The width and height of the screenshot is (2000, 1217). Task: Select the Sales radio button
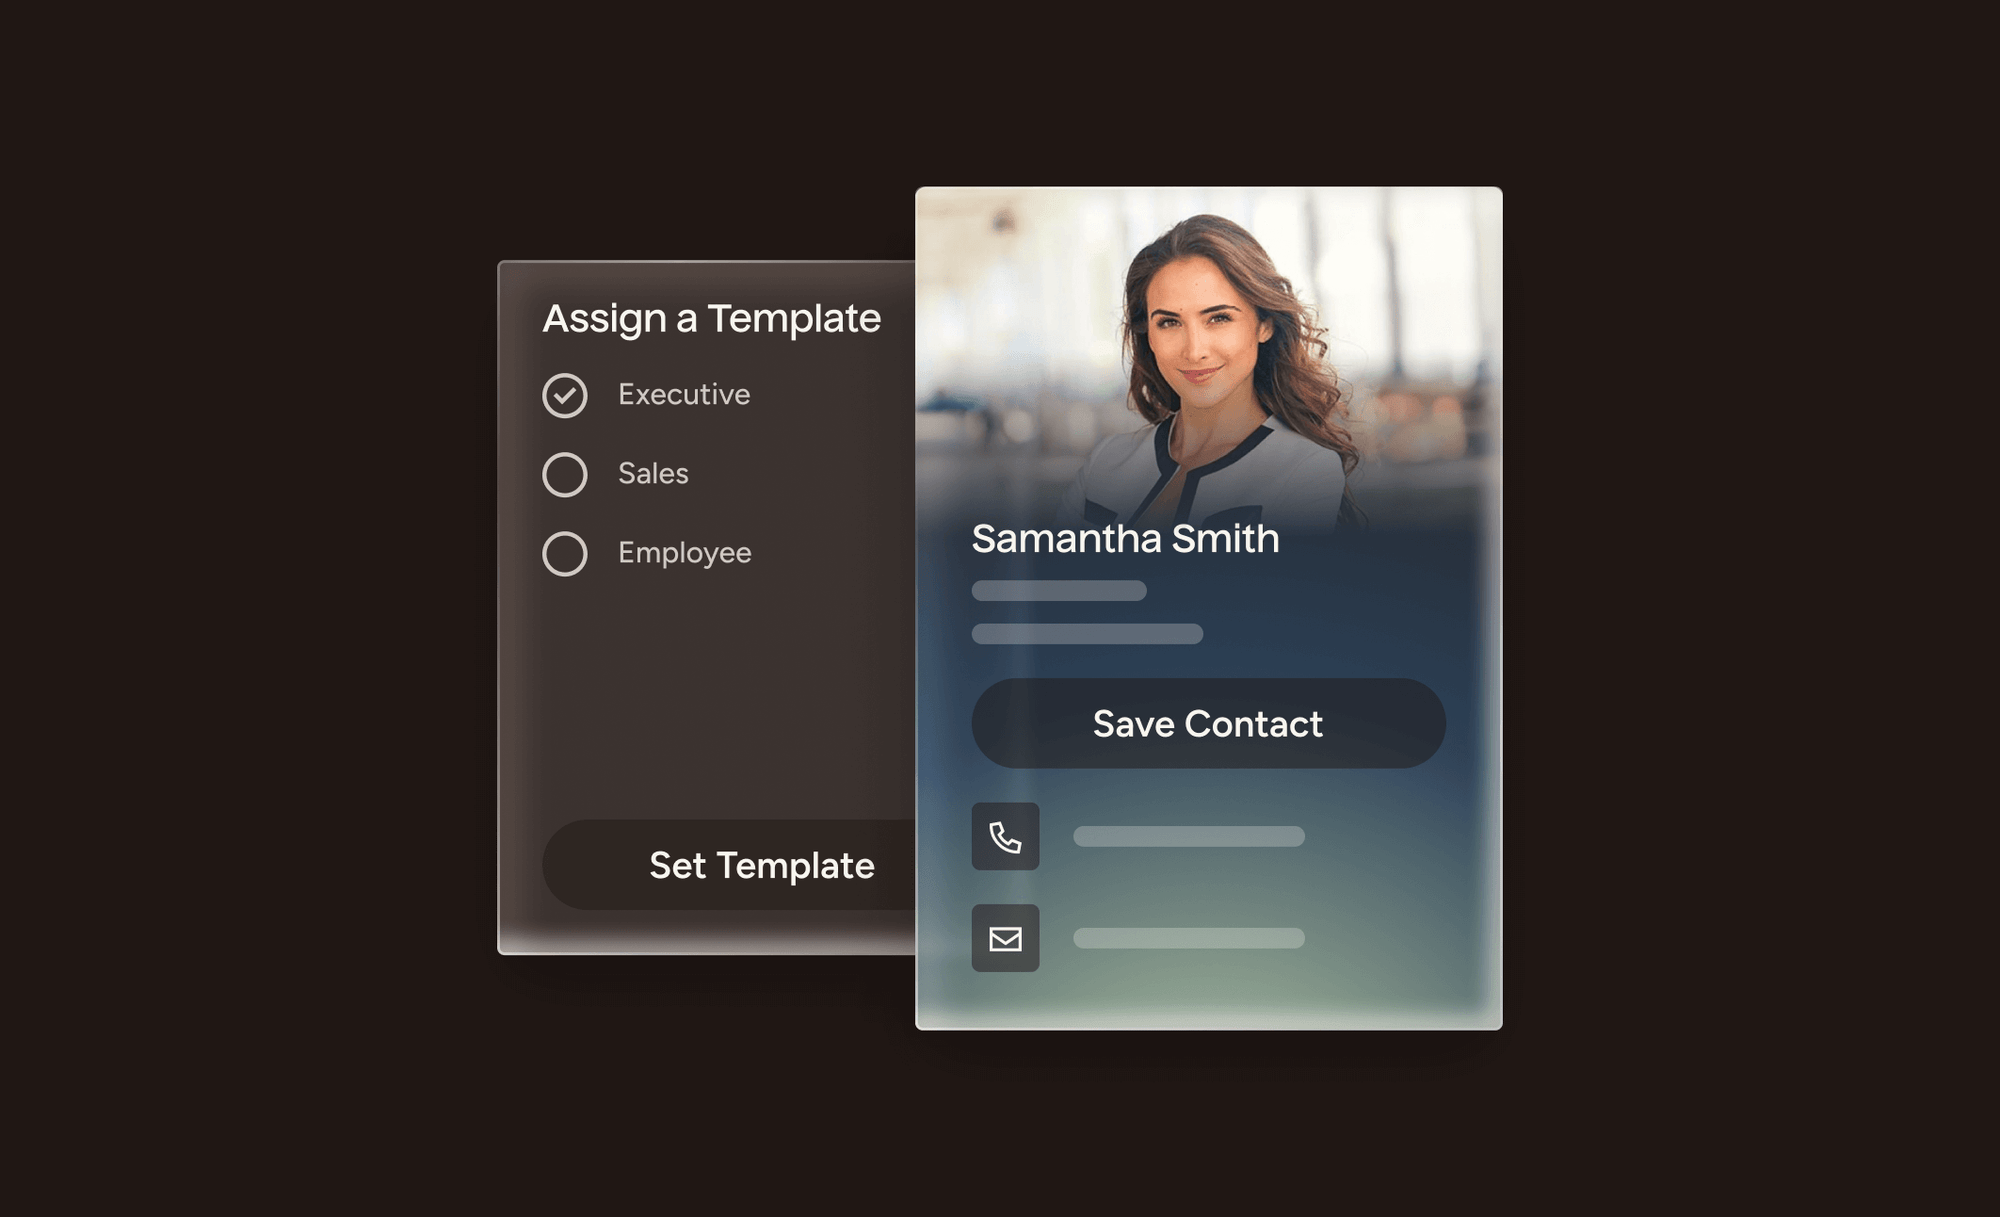pos(565,474)
